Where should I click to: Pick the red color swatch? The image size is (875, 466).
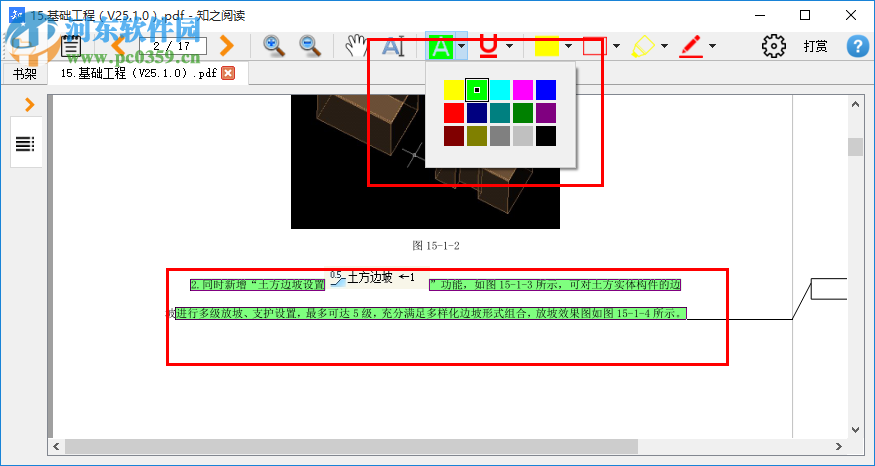point(454,113)
